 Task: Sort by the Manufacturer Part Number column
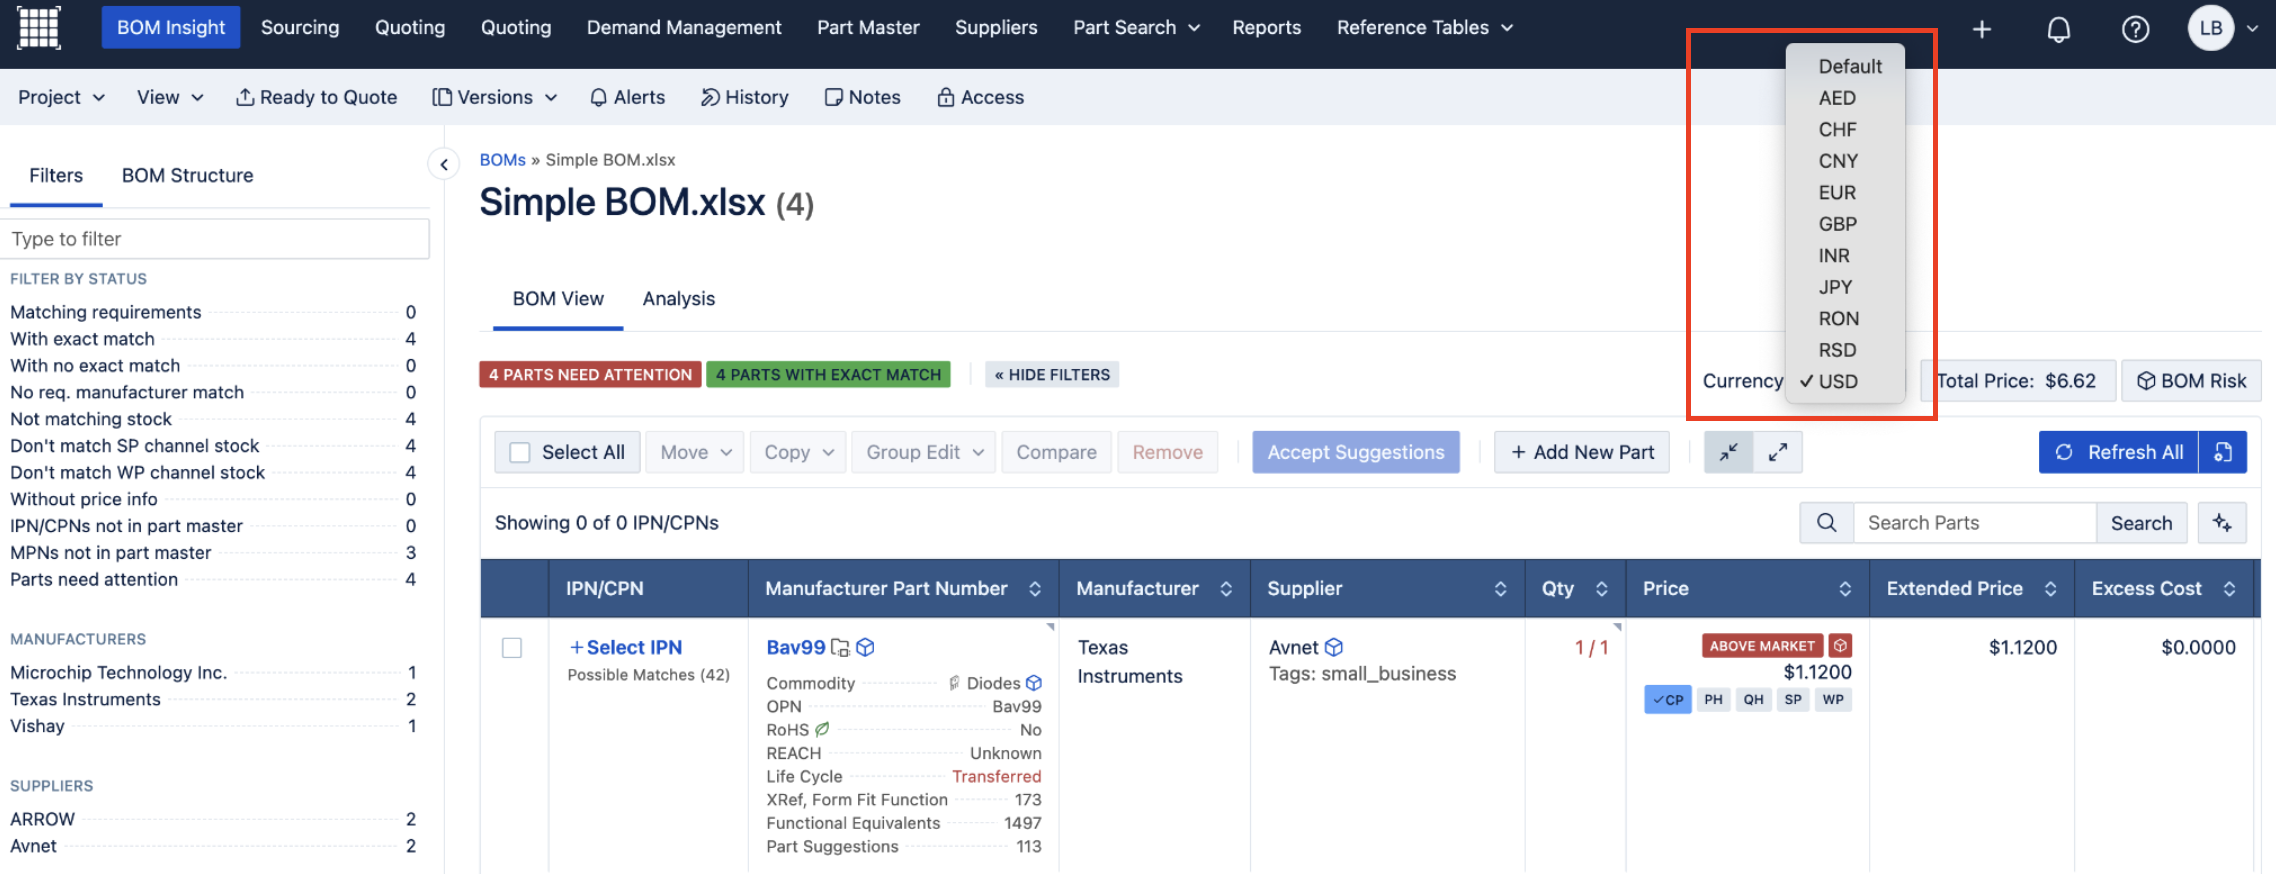[1034, 589]
